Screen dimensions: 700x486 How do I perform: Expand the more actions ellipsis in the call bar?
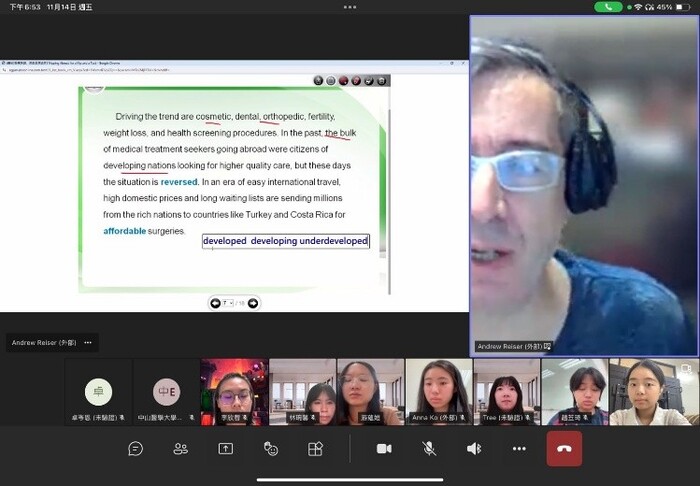pos(519,449)
